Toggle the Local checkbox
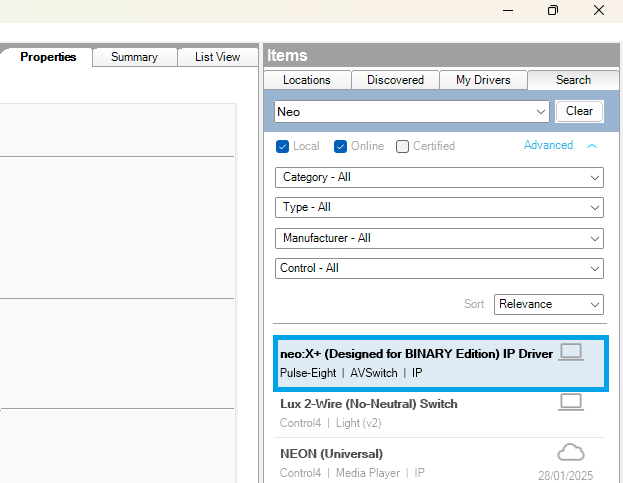Viewport: 623px width, 483px height. point(282,146)
